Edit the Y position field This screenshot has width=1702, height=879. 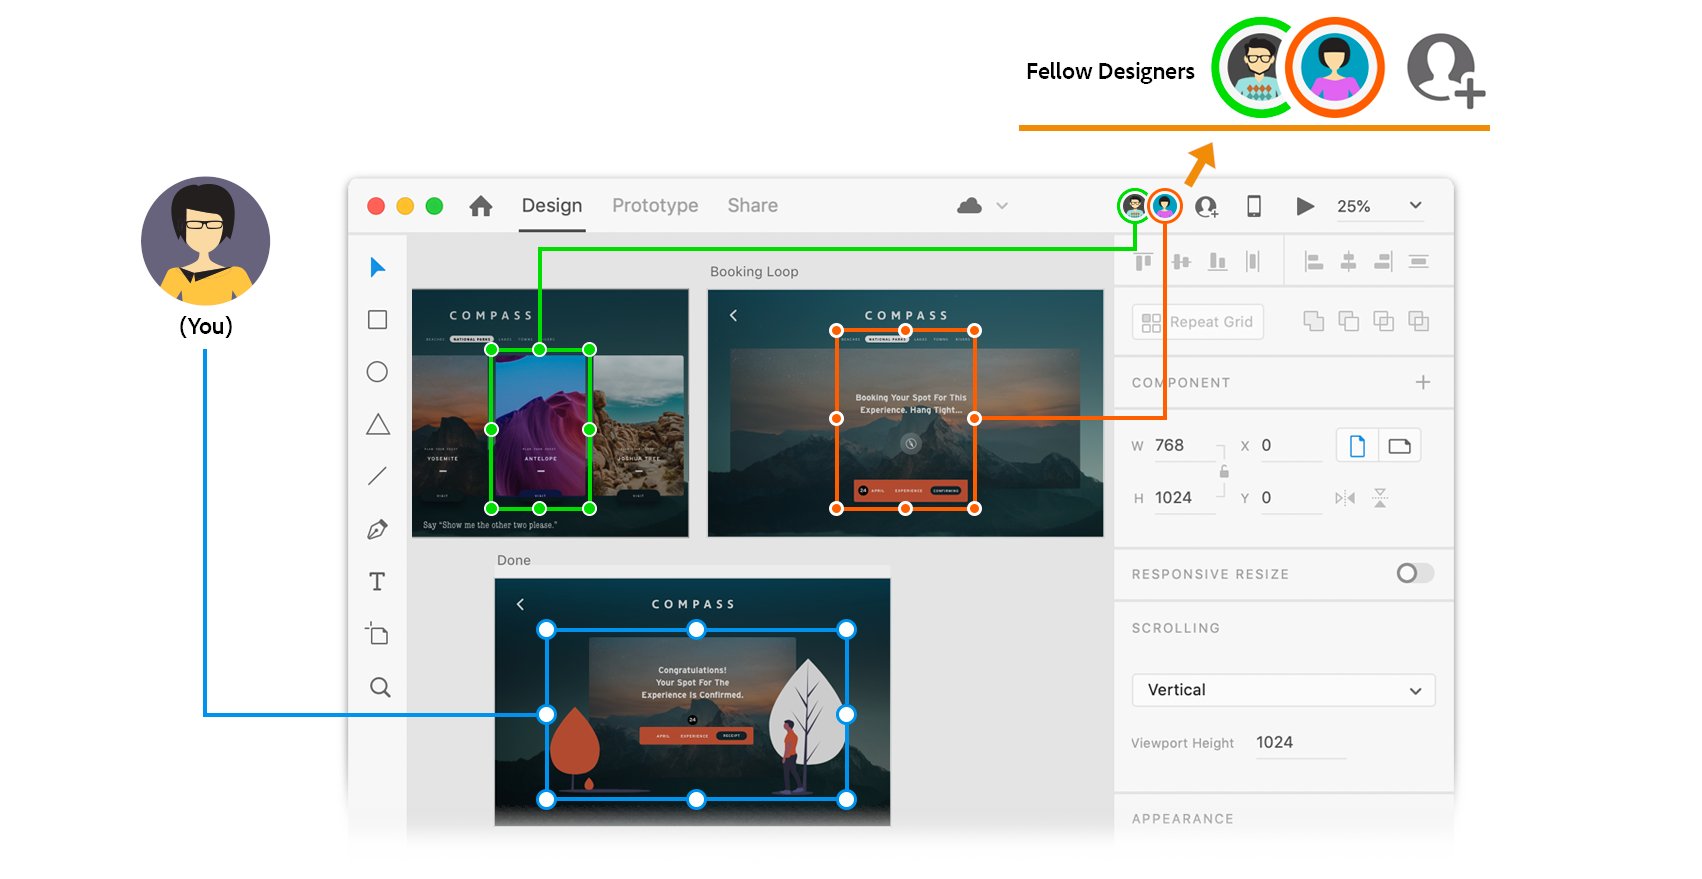pos(1290,498)
